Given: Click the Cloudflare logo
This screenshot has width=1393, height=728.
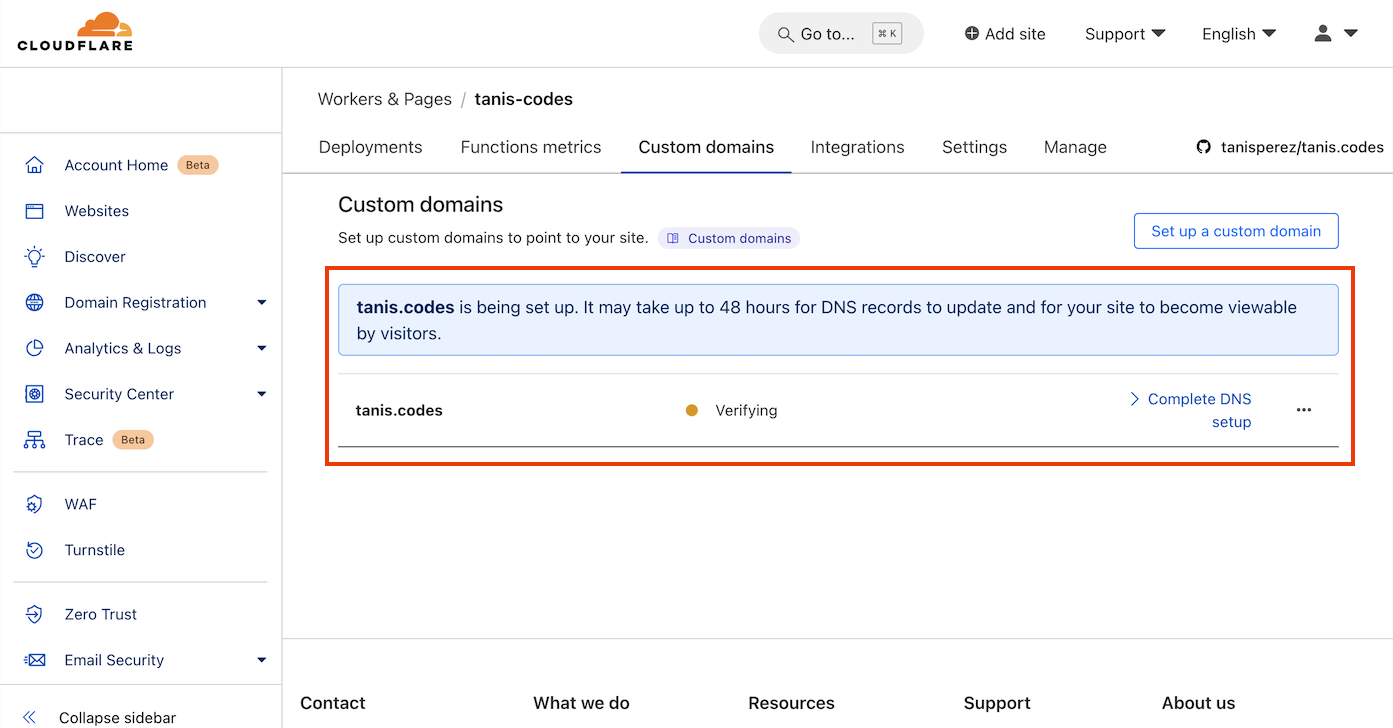Looking at the screenshot, I should (75, 31).
